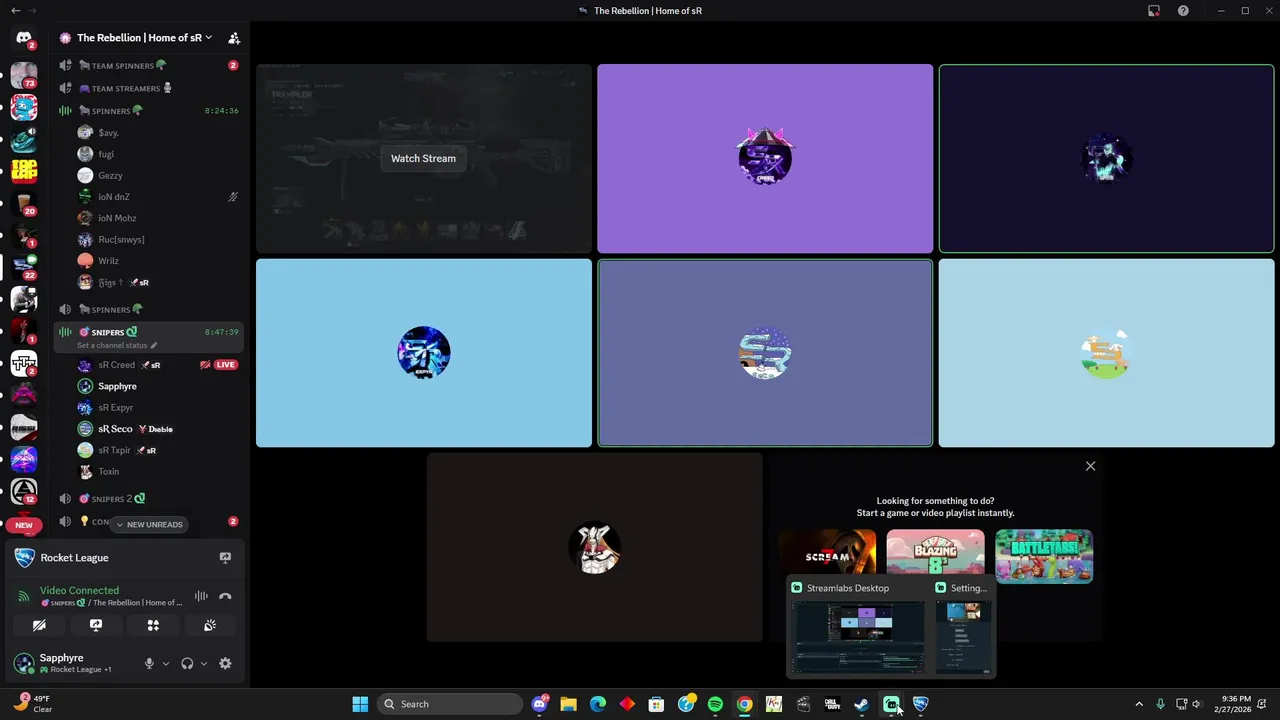This screenshot has width=1280, height=720.
Task: Select the Streamlabs Settings window preview
Action: 964,628
